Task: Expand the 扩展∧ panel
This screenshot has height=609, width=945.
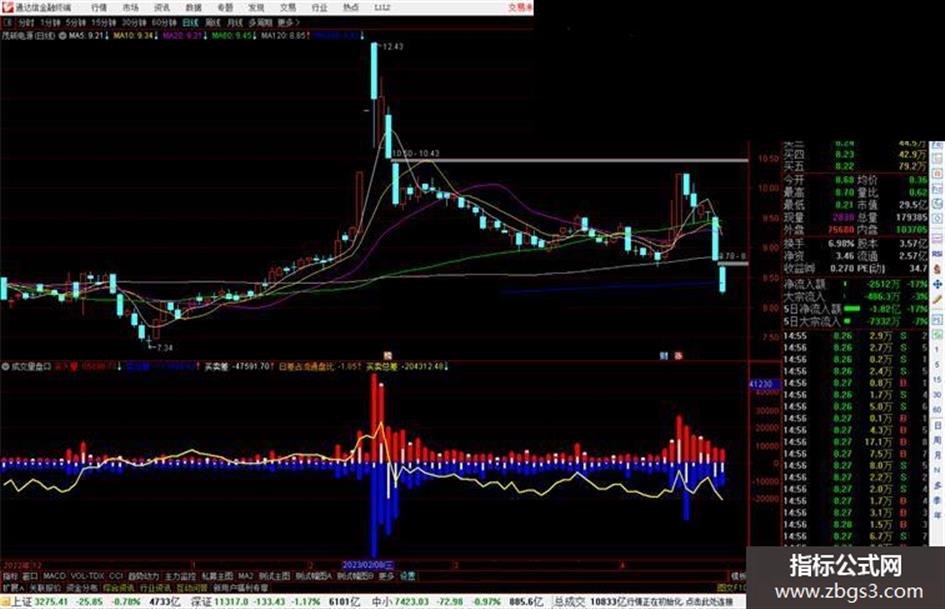Action: (x=13, y=587)
